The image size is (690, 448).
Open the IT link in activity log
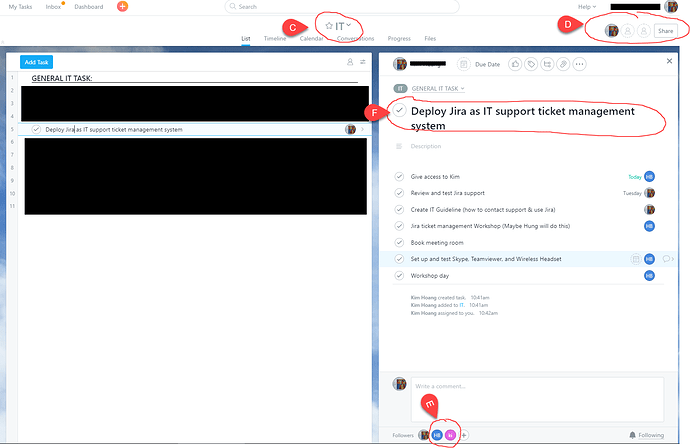coord(462,305)
